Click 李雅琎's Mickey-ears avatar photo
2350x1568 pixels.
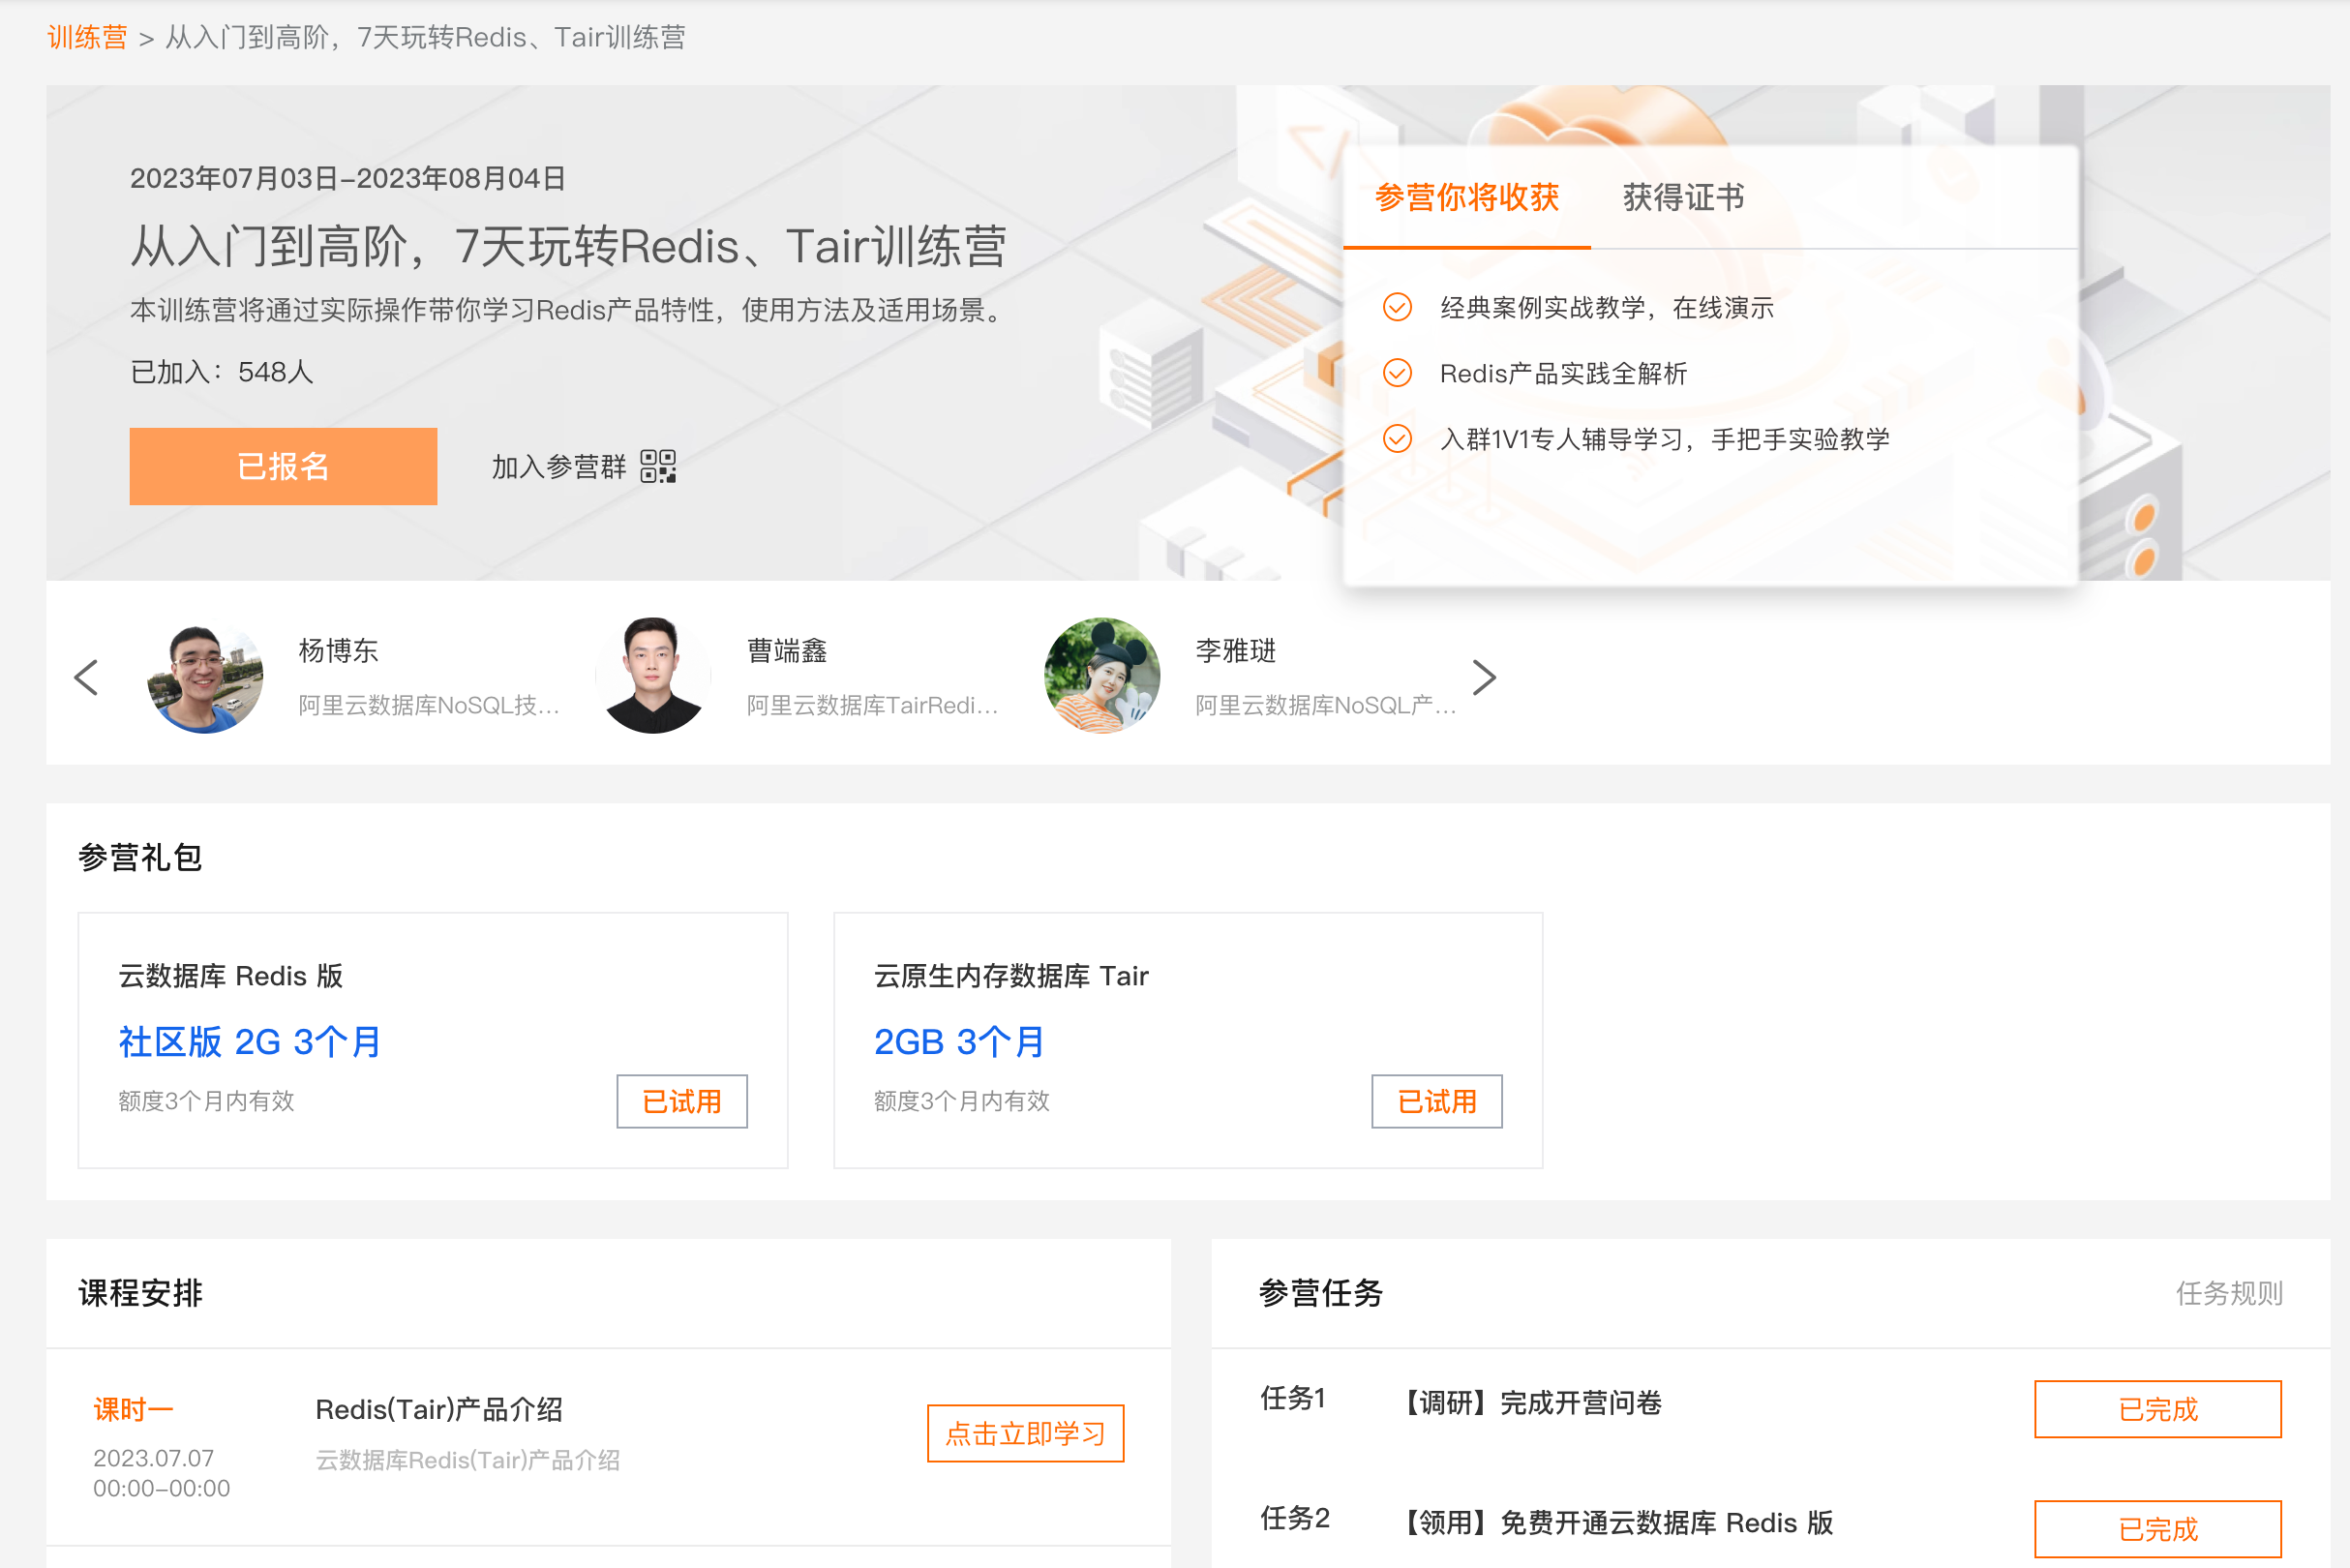click(x=1102, y=677)
